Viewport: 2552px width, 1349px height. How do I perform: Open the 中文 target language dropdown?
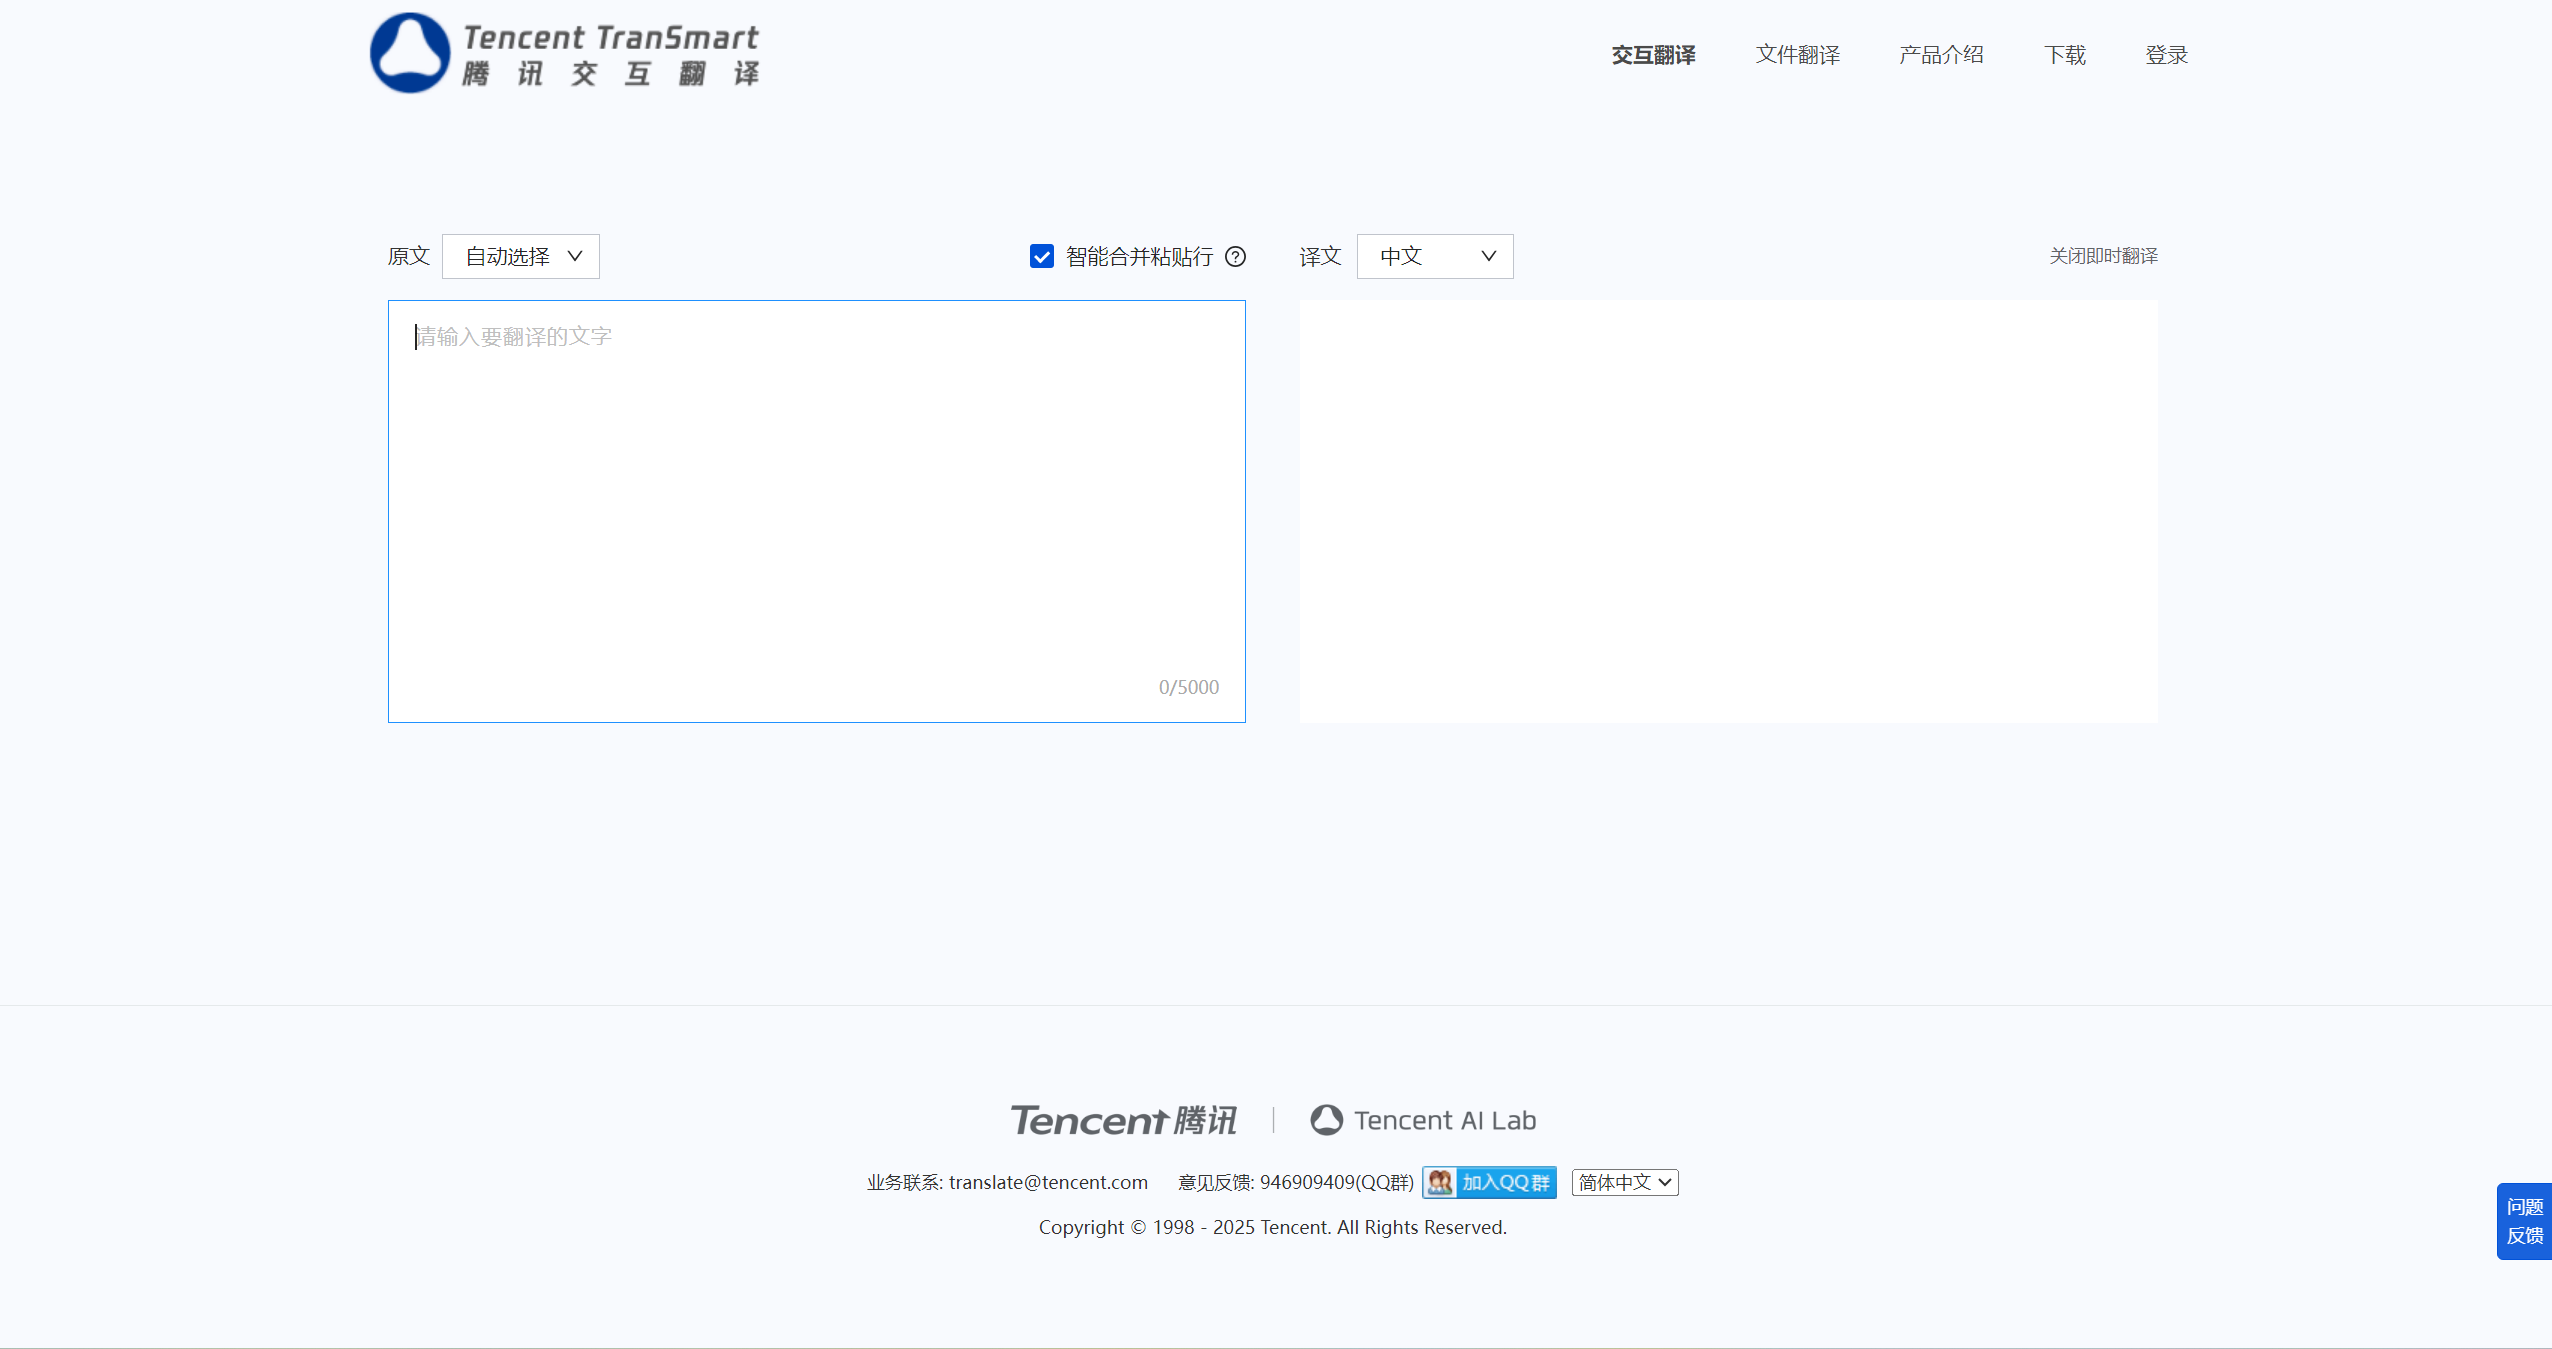coord(1435,257)
